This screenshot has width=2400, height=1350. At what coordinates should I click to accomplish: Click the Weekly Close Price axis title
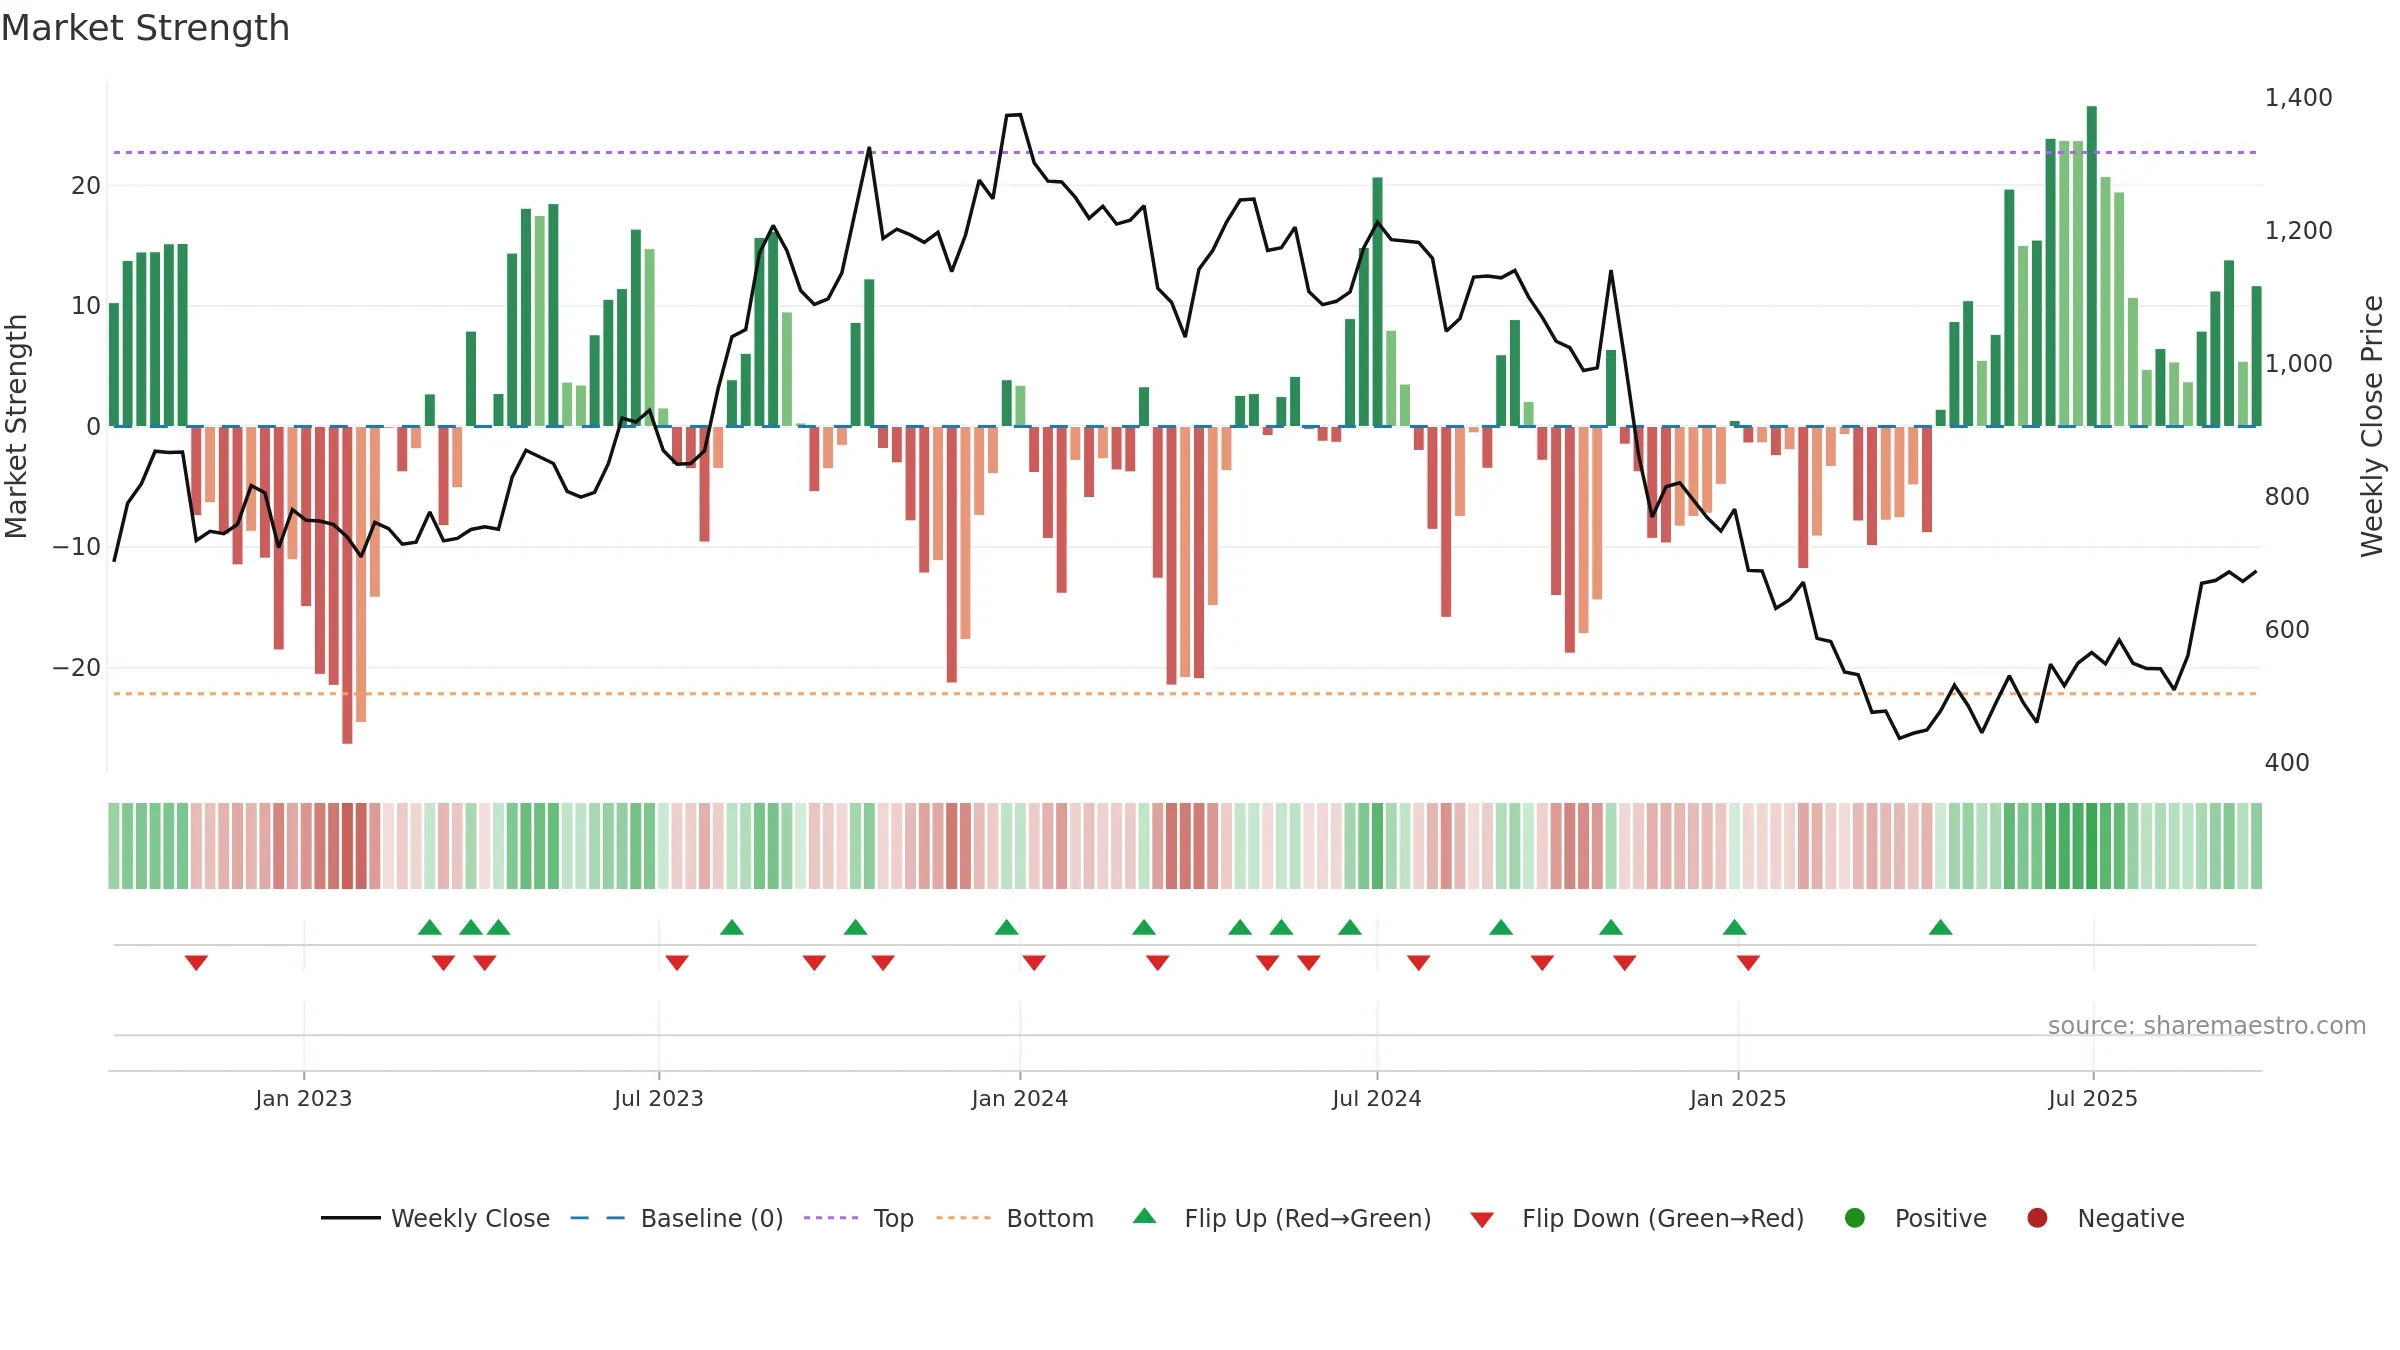click(2372, 426)
